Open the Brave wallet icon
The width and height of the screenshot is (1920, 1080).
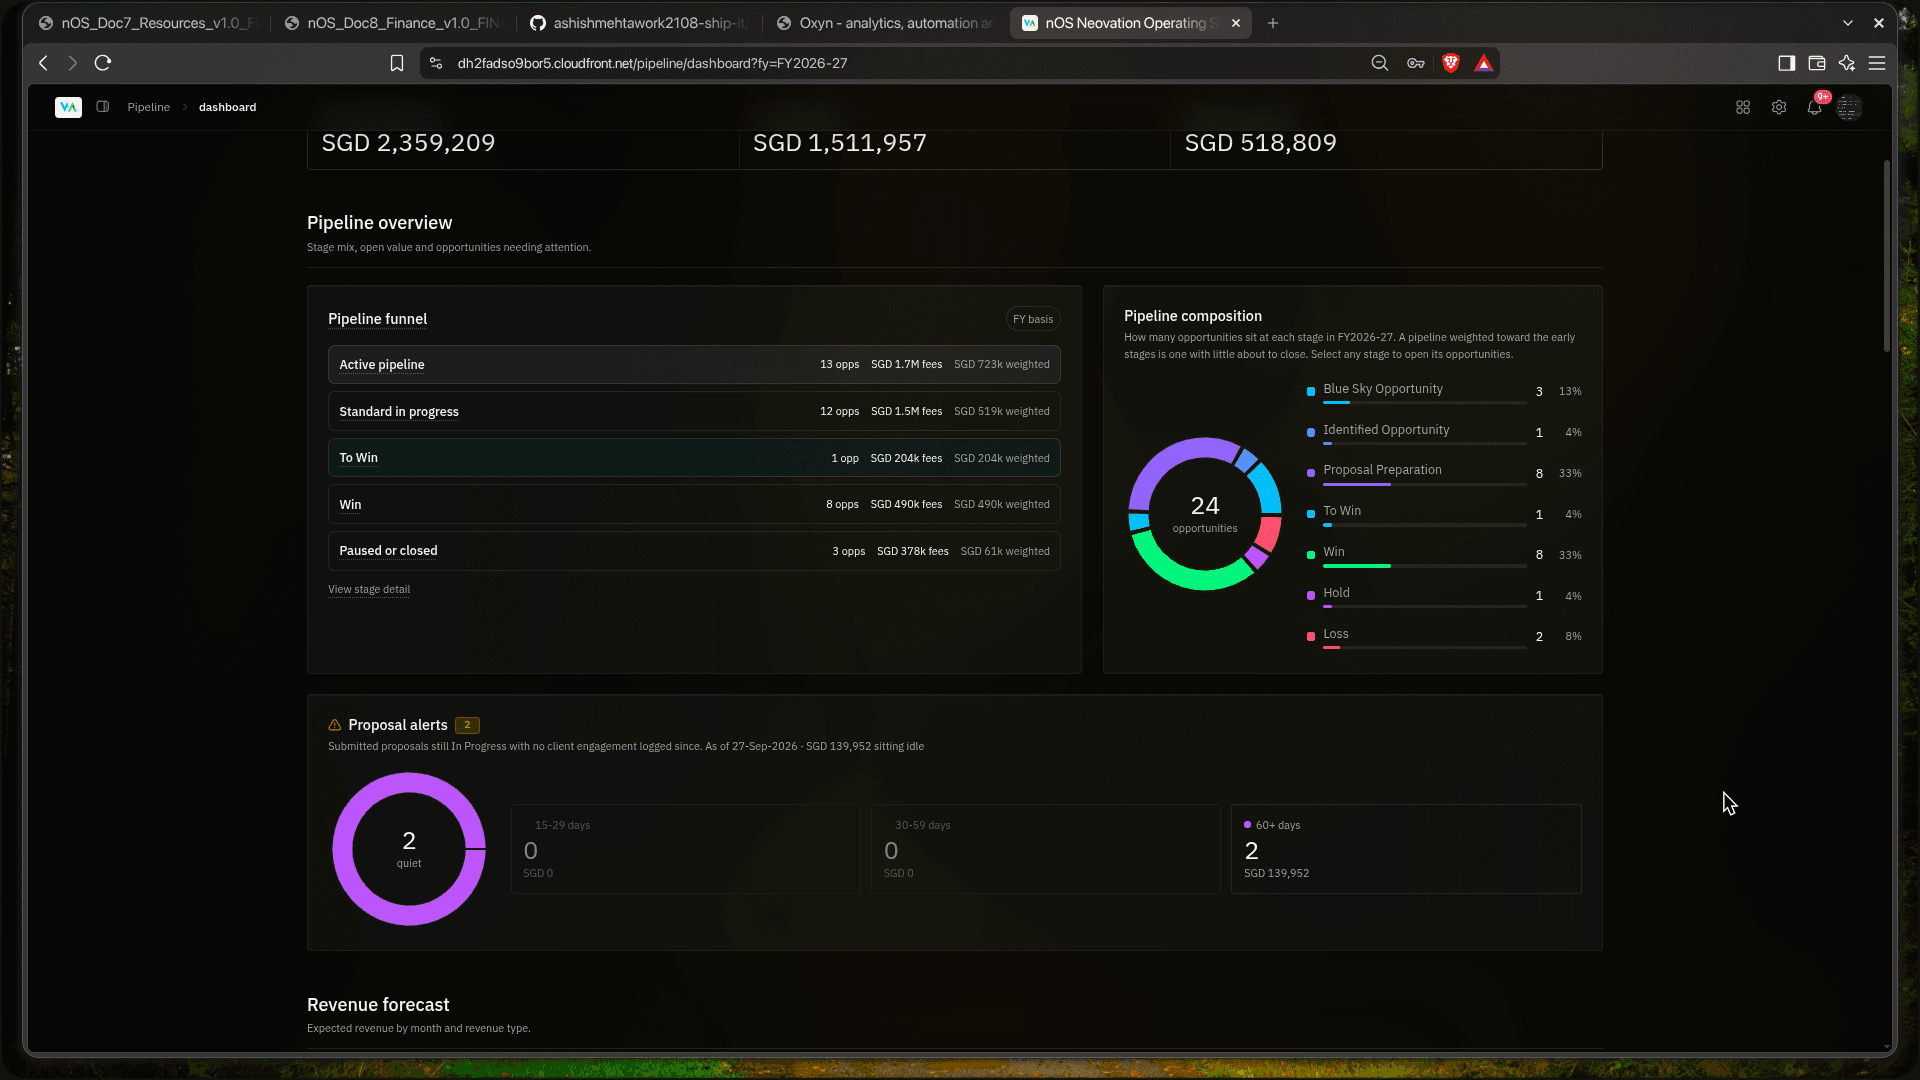click(1817, 63)
